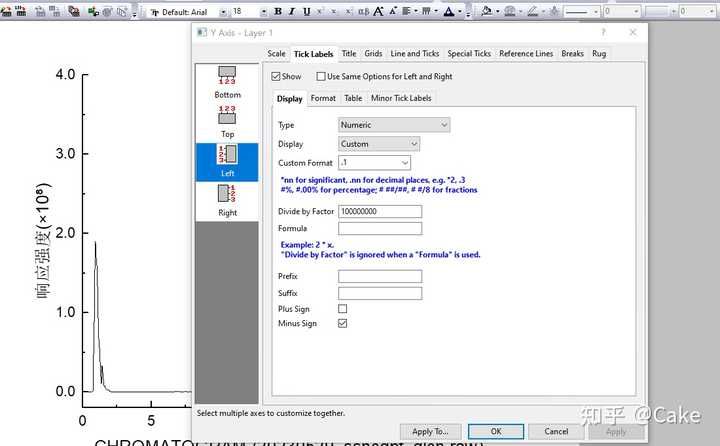720x446 pixels.
Task: Click the Increase Font Size icon
Action: click(x=378, y=11)
